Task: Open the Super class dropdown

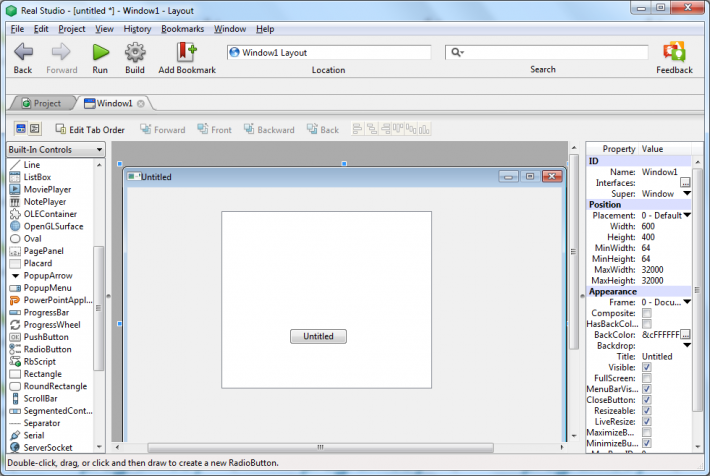Action: coord(686,193)
